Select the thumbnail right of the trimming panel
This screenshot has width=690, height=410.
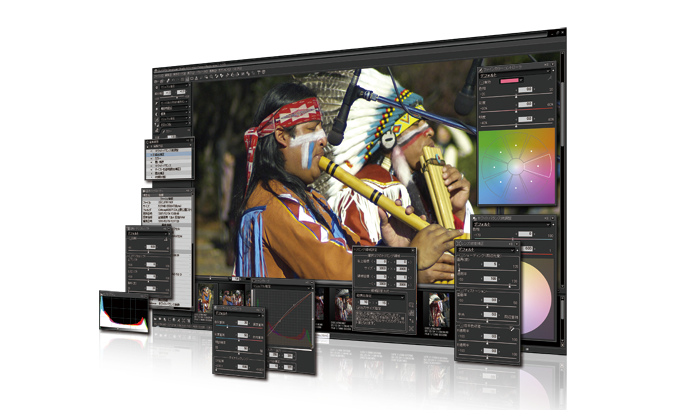tap(438, 311)
